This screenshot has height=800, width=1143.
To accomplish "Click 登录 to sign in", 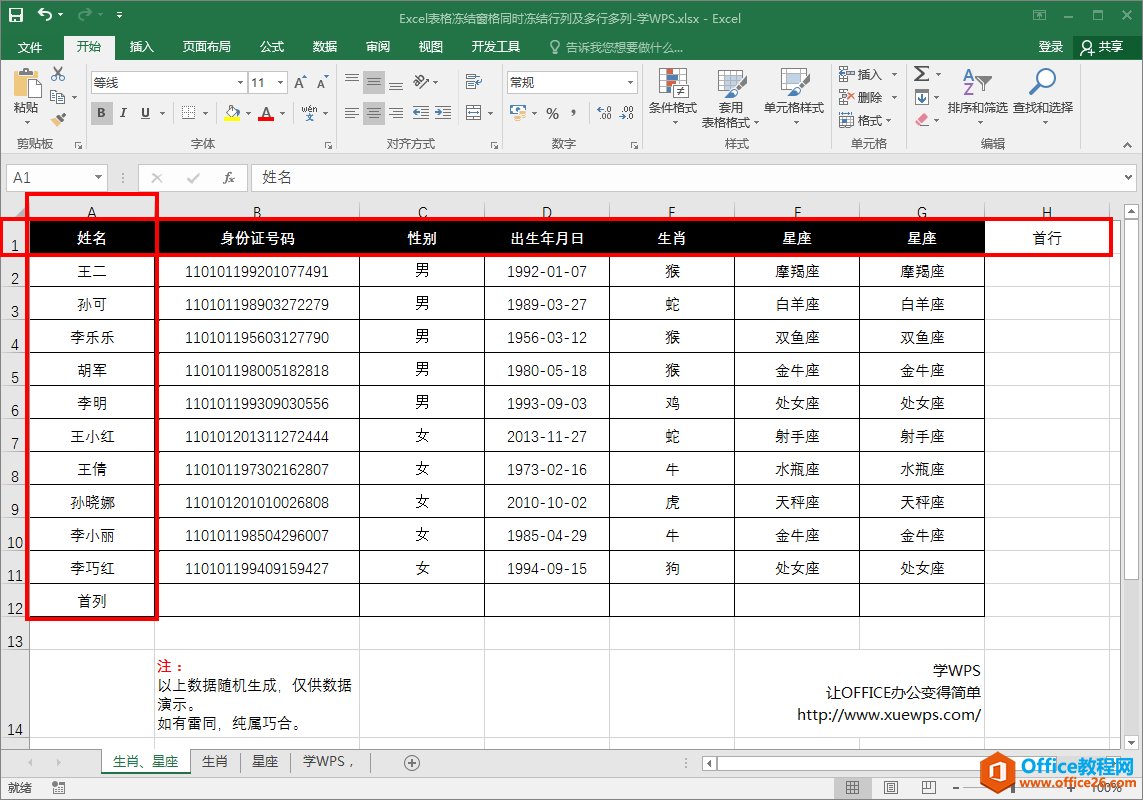I will pos(1050,47).
